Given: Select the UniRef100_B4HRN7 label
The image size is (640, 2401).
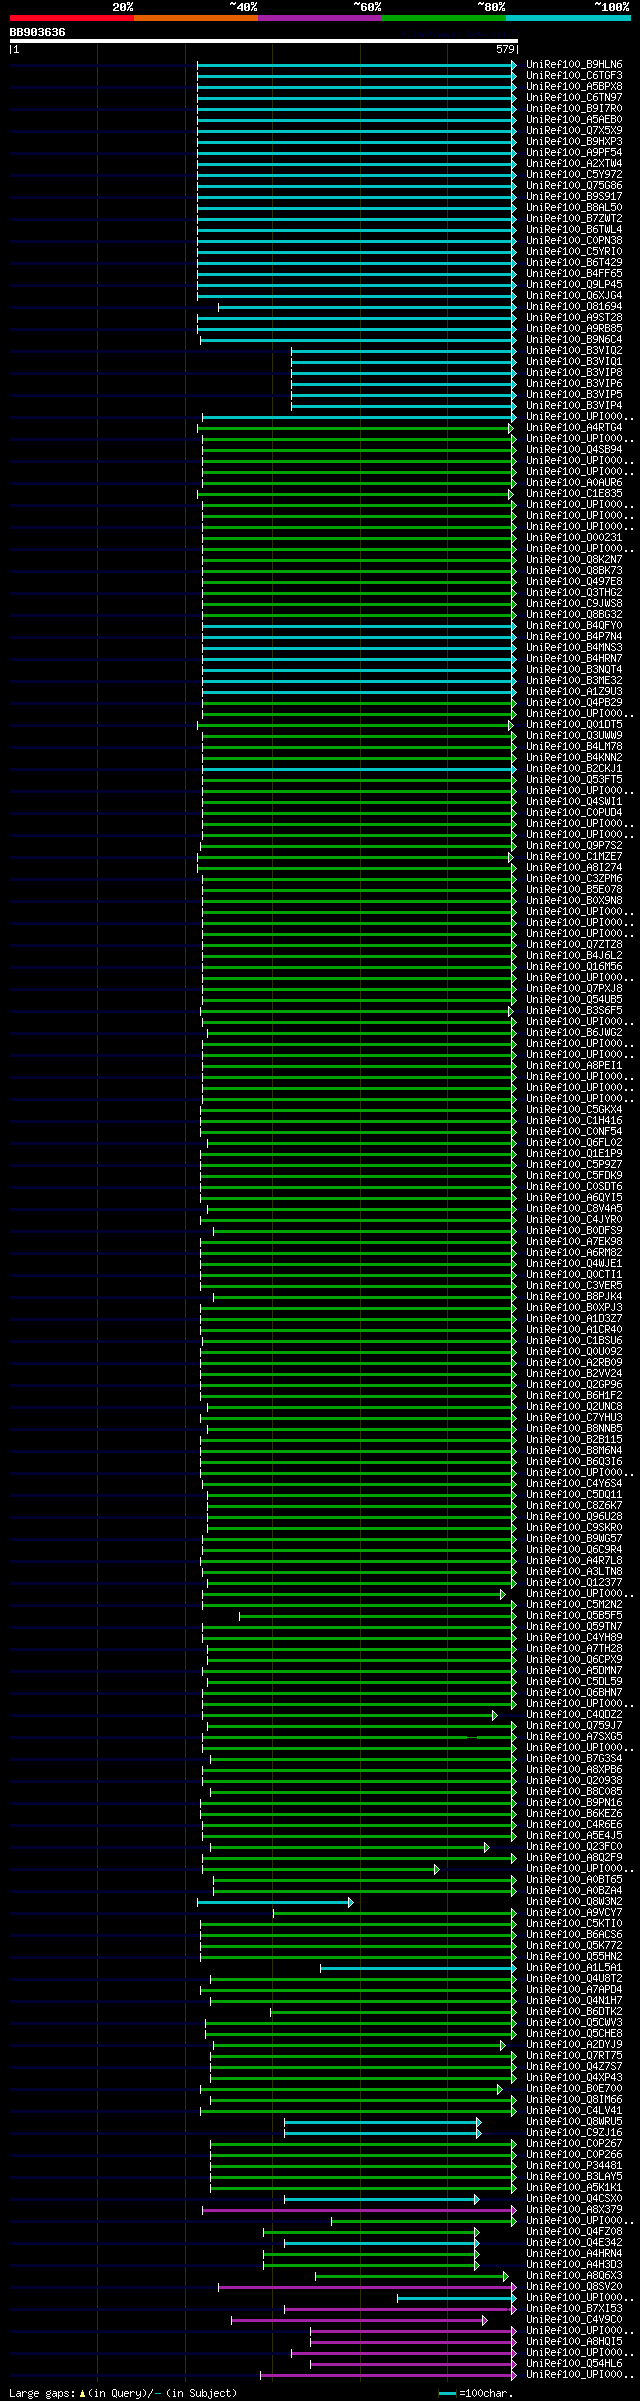Looking at the screenshot, I should click(574, 659).
